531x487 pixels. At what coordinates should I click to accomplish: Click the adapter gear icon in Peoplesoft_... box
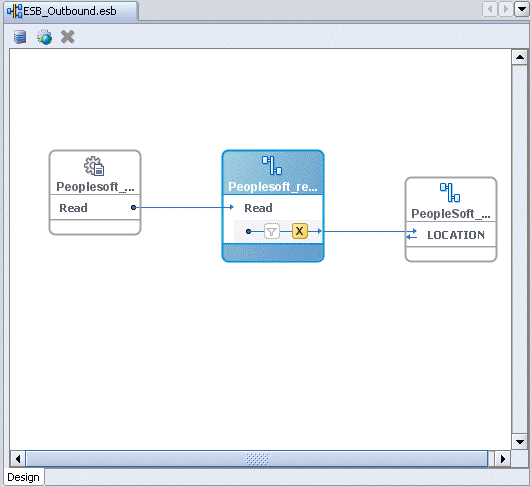pyautogui.click(x=94, y=166)
